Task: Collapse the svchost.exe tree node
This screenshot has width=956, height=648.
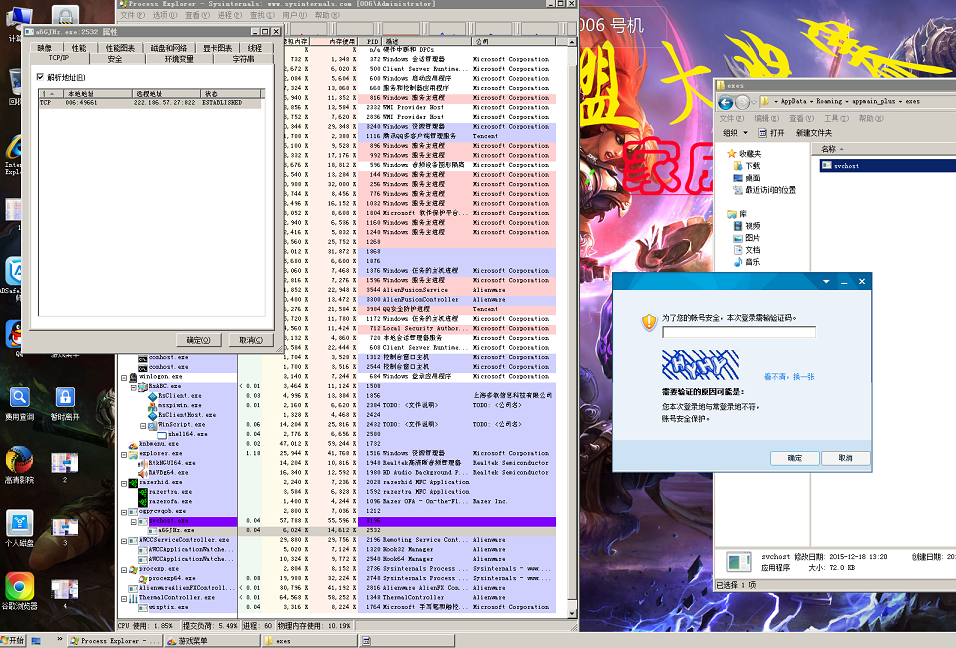Action: tap(134, 522)
